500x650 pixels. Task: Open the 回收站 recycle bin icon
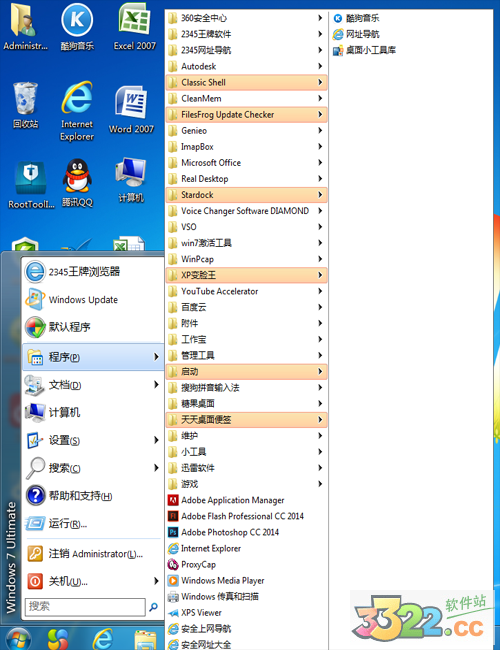25,106
